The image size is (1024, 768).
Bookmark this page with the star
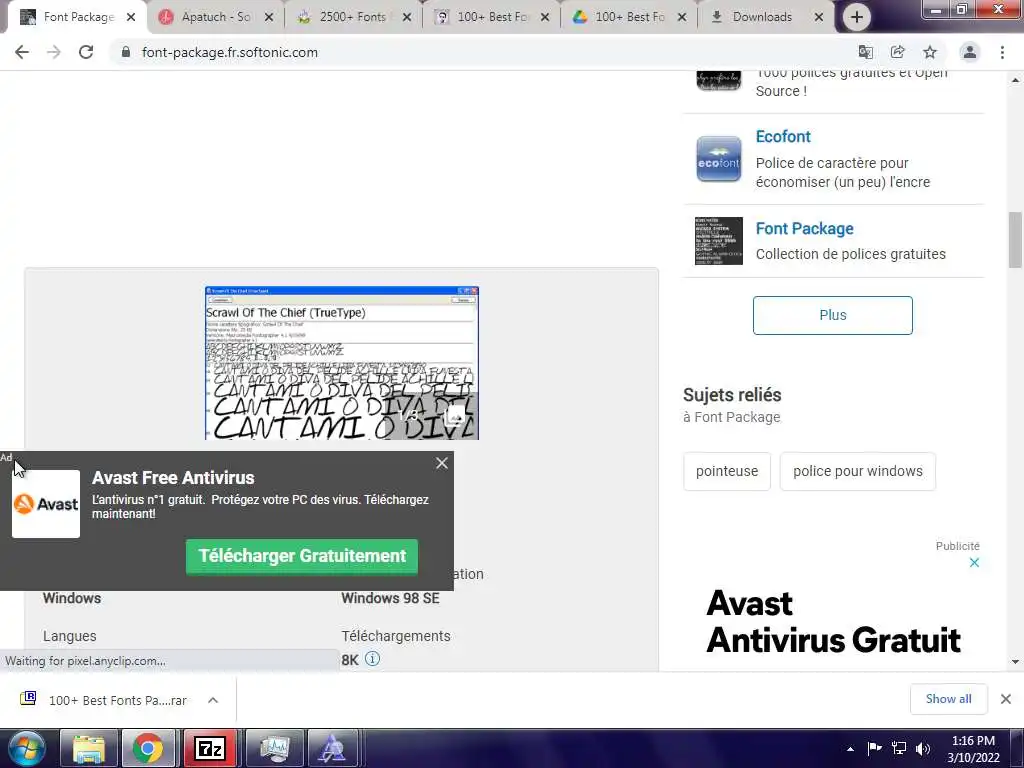click(x=930, y=52)
